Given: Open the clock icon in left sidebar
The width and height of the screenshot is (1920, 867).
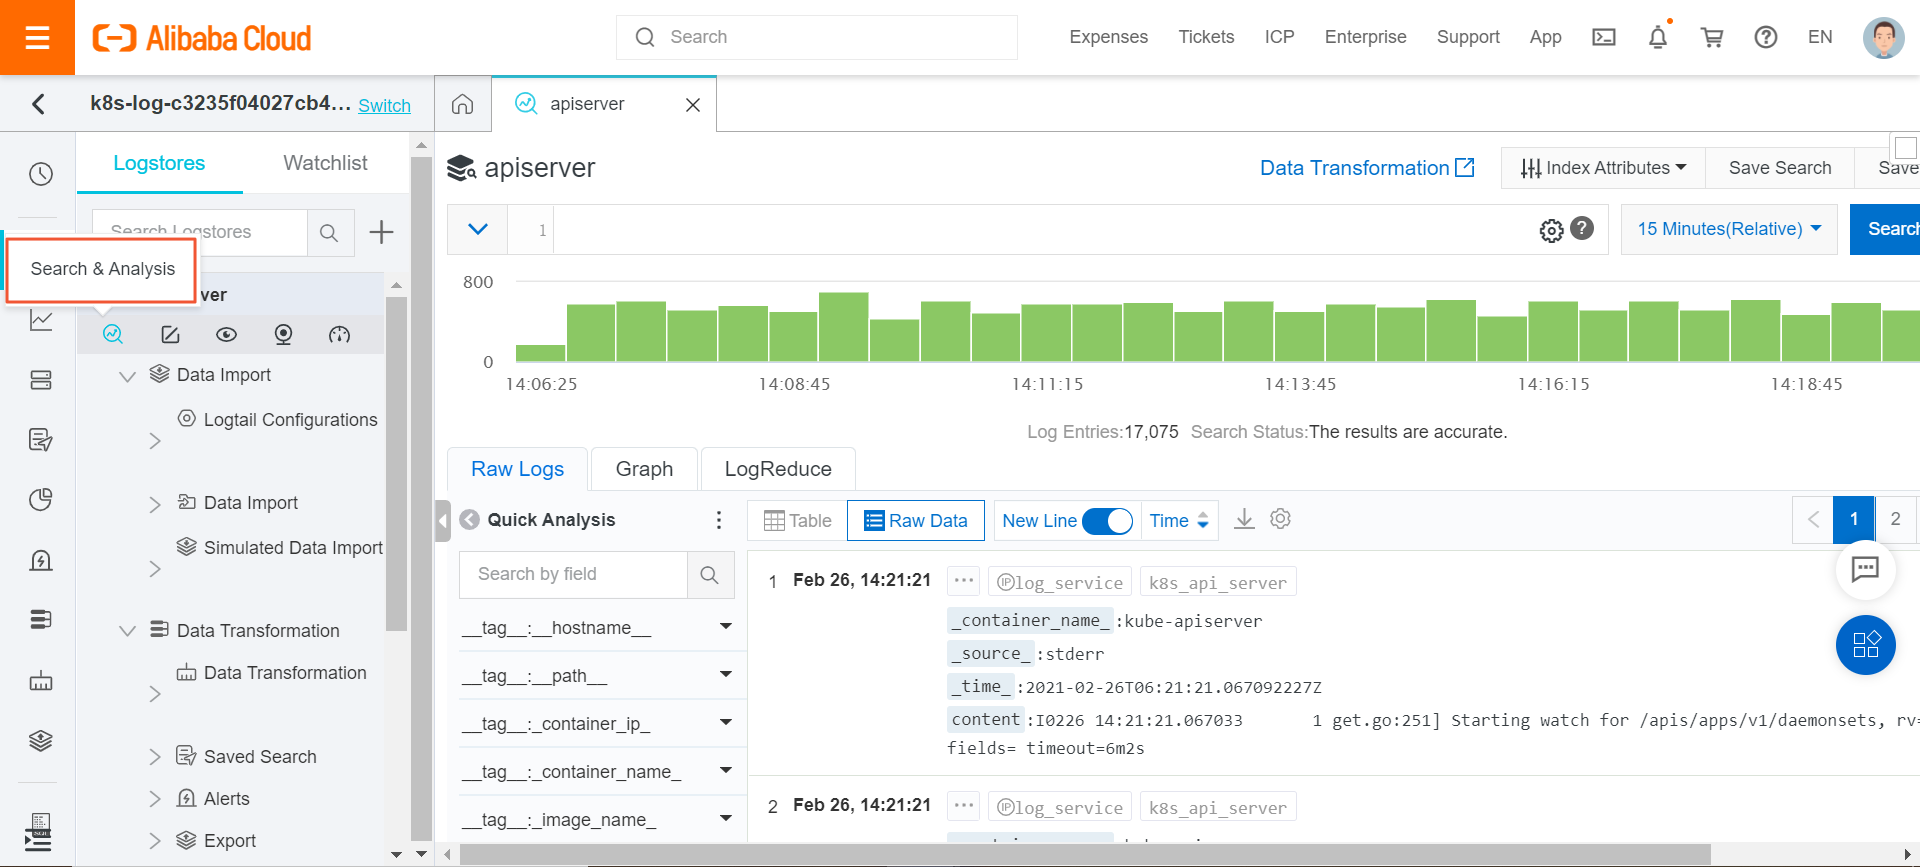Looking at the screenshot, I should [x=41, y=174].
